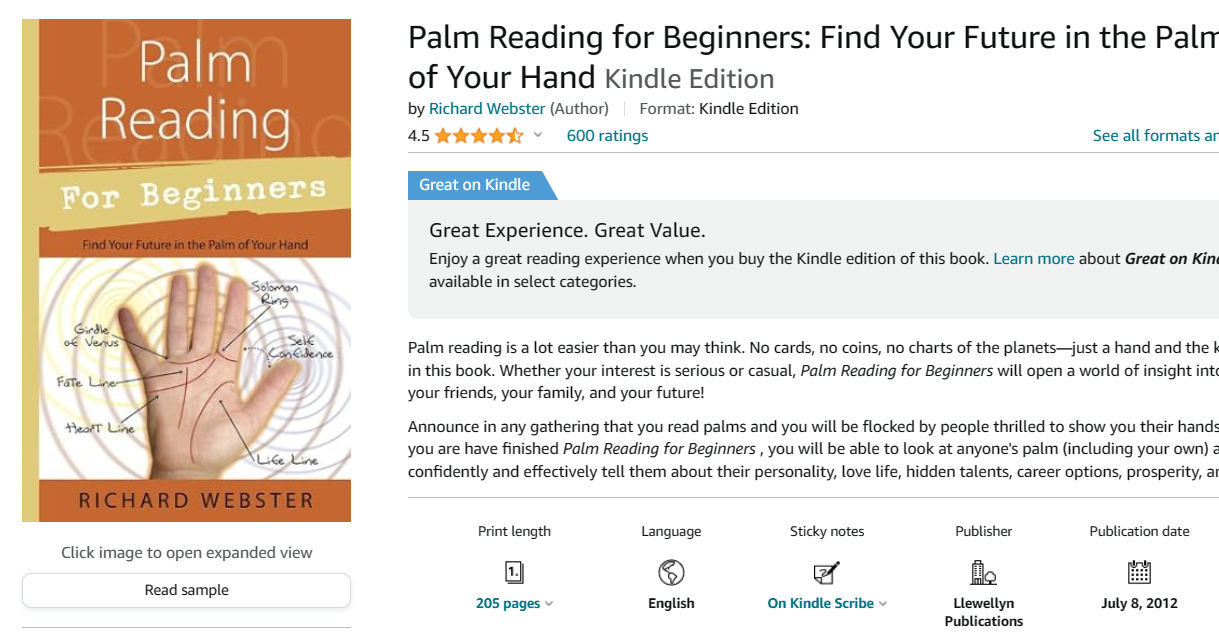Click the Click image to open expanded view text
This screenshot has height=637, width=1219.
pos(187,552)
